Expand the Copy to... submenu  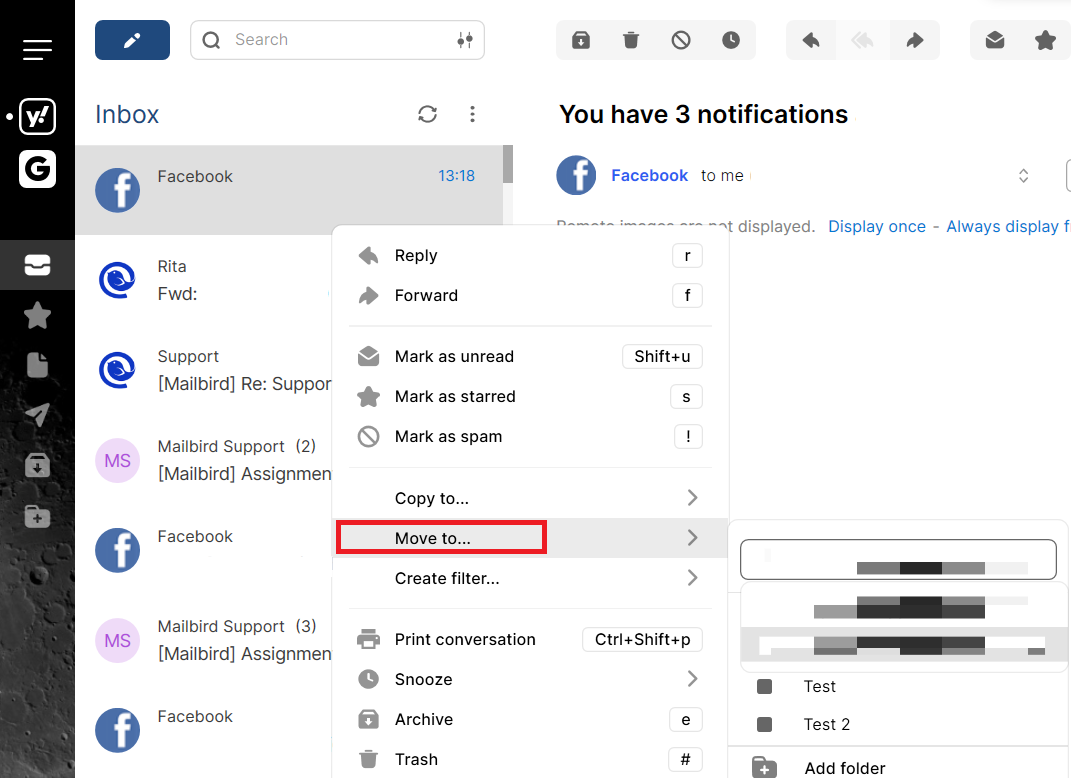click(x=530, y=498)
